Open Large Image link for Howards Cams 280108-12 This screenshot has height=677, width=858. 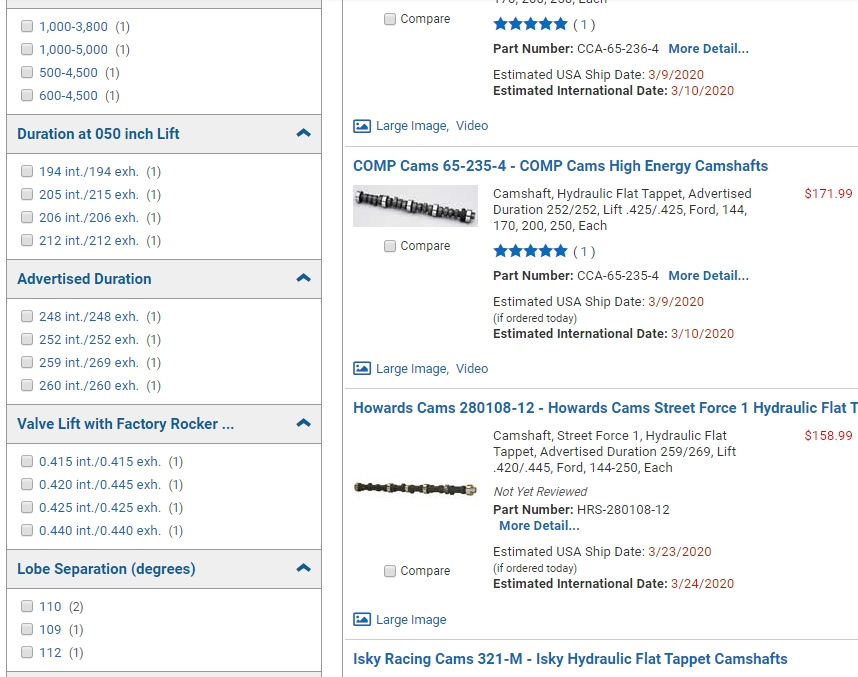pos(411,620)
